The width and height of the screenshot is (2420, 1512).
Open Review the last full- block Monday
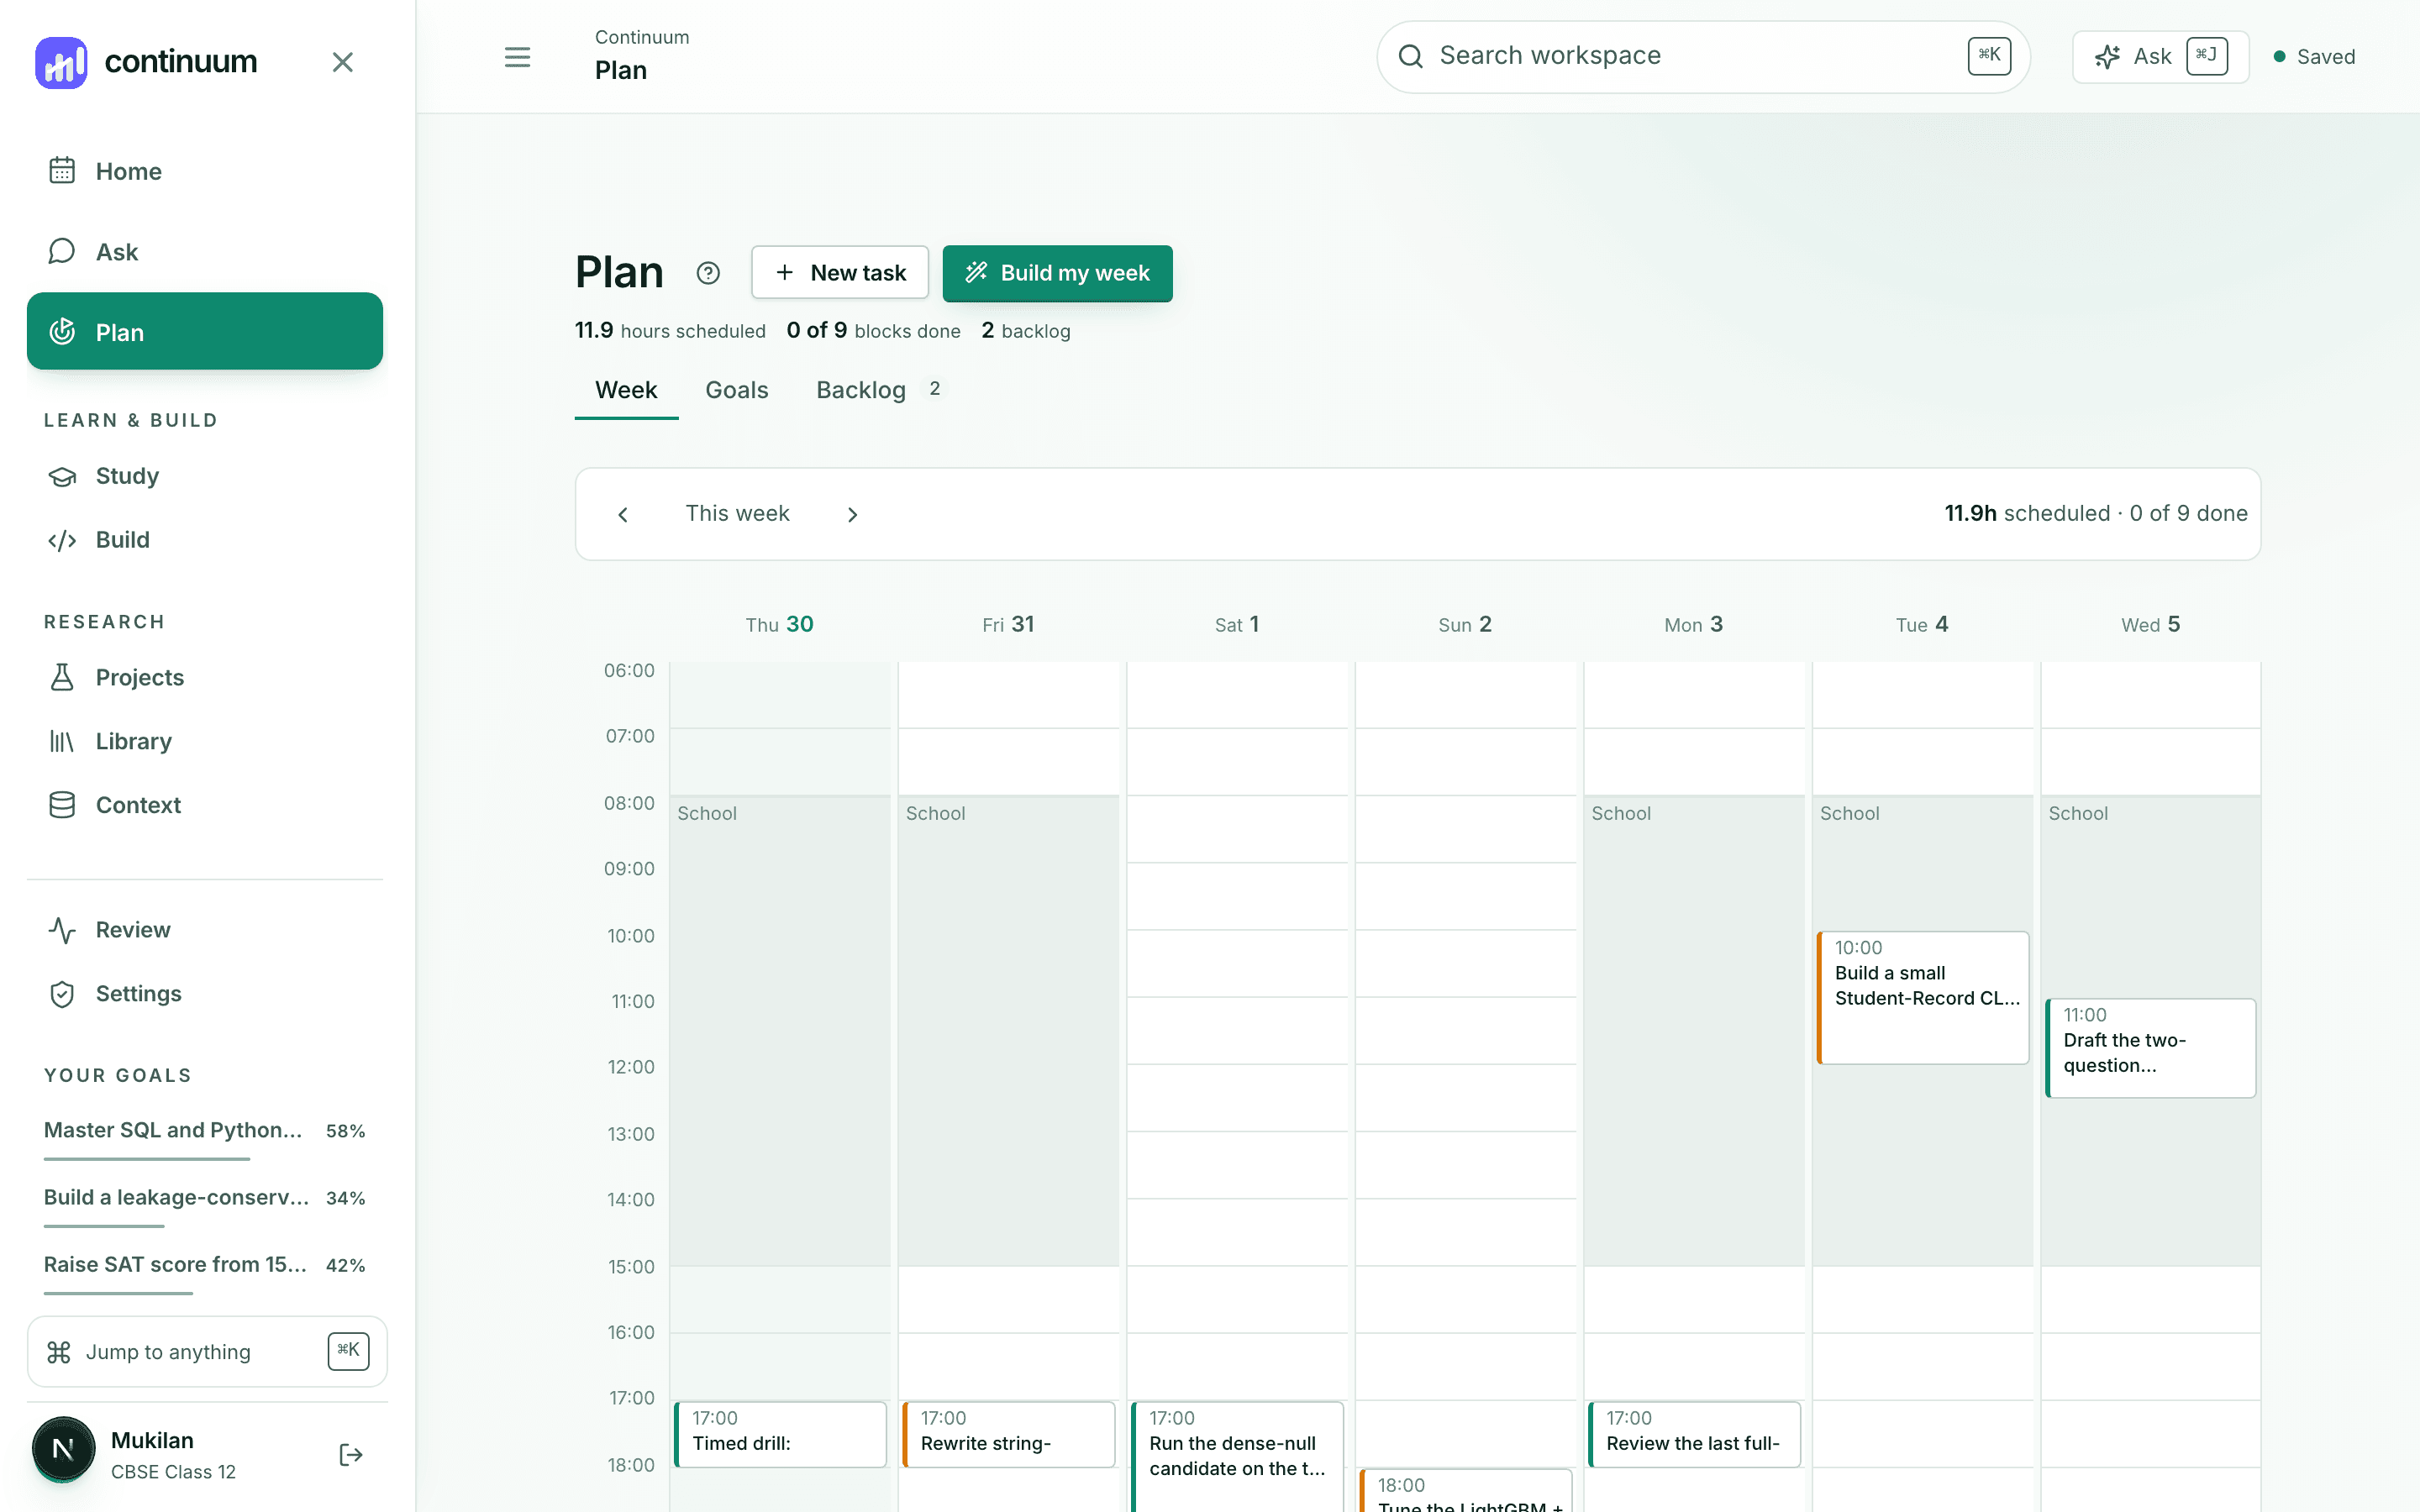click(x=1694, y=1434)
